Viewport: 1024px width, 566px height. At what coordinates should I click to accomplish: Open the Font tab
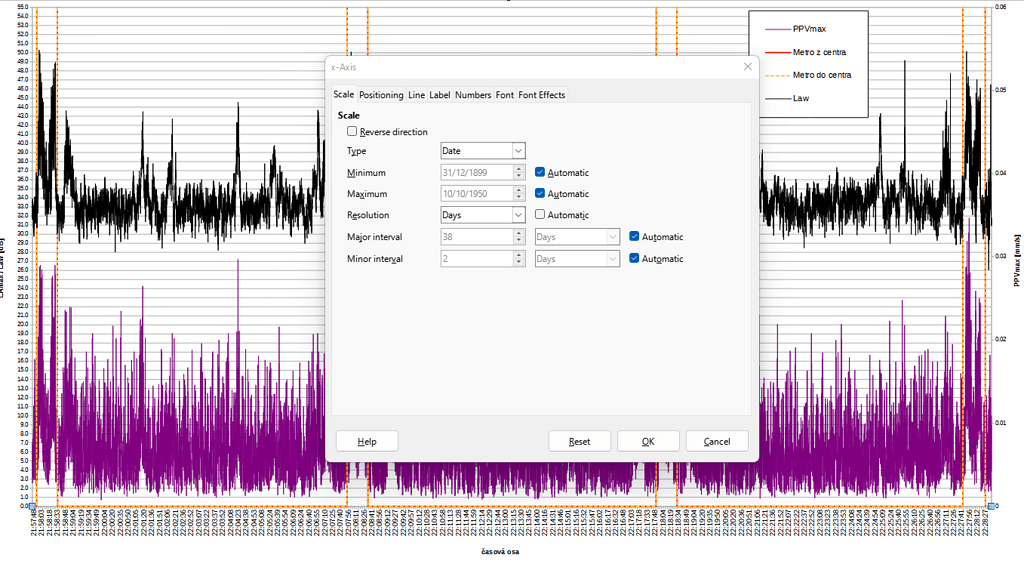click(x=504, y=95)
